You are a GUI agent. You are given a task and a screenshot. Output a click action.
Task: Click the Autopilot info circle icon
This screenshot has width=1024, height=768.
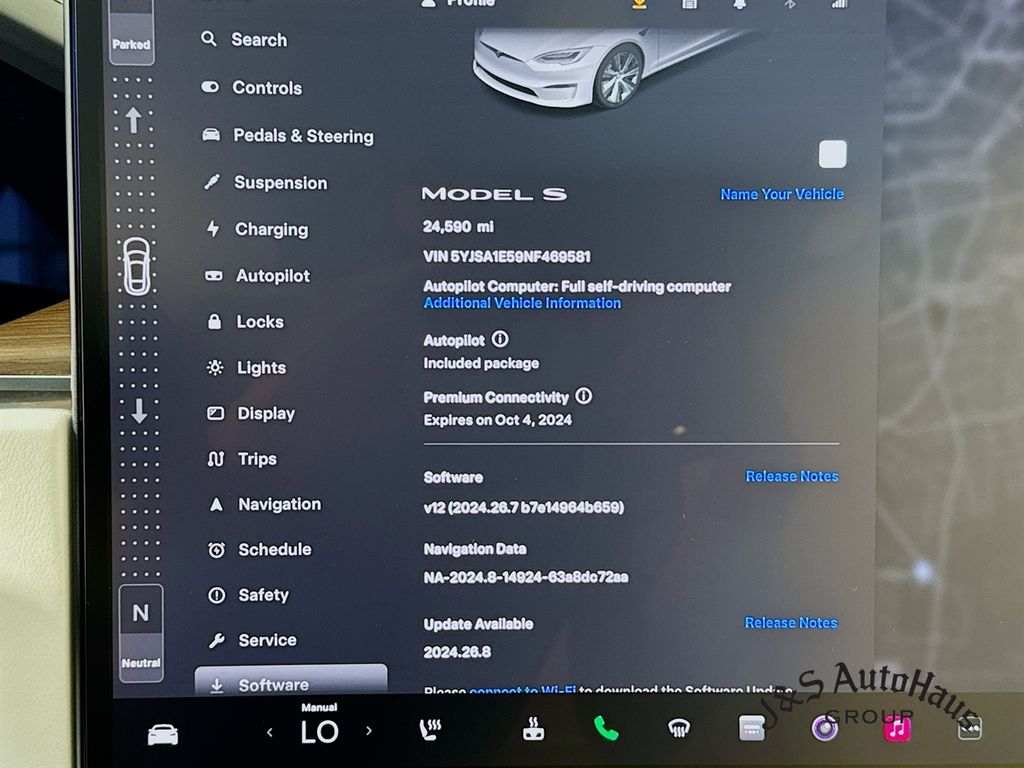point(500,340)
